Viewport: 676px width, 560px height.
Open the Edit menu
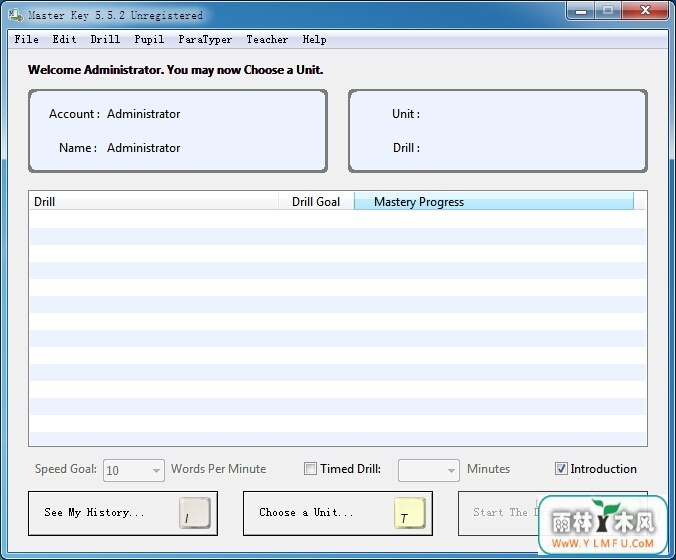[x=64, y=40]
